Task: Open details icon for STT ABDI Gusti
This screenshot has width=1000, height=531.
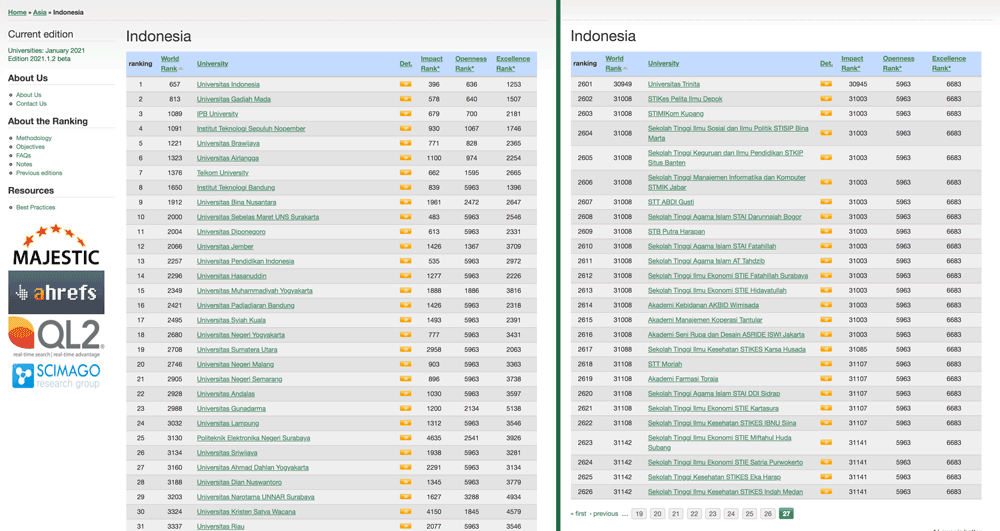Action: pos(826,202)
